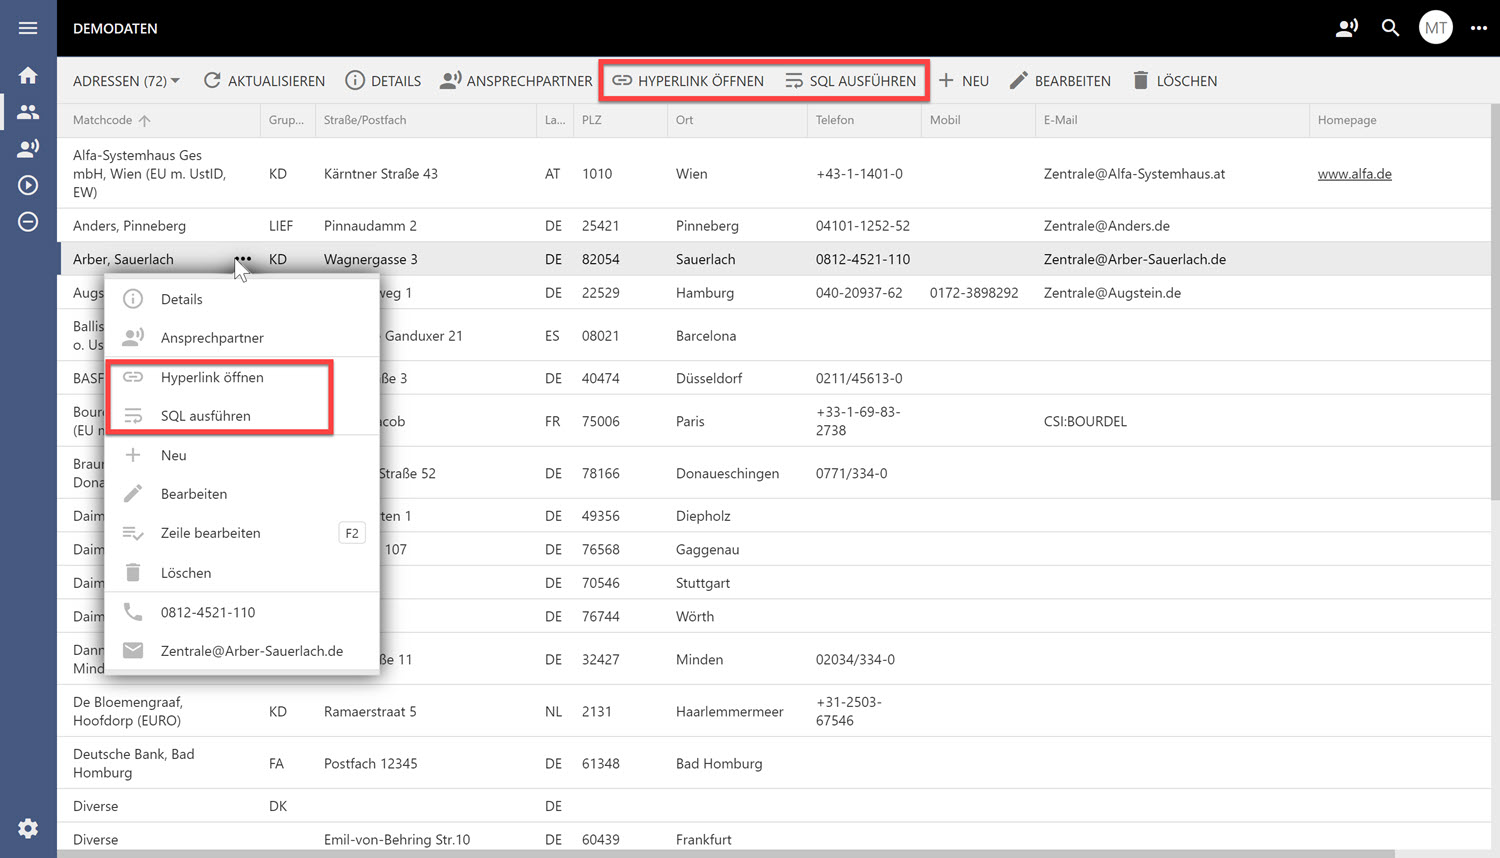
Task: Open the search magnifier in header
Action: pos(1390,28)
